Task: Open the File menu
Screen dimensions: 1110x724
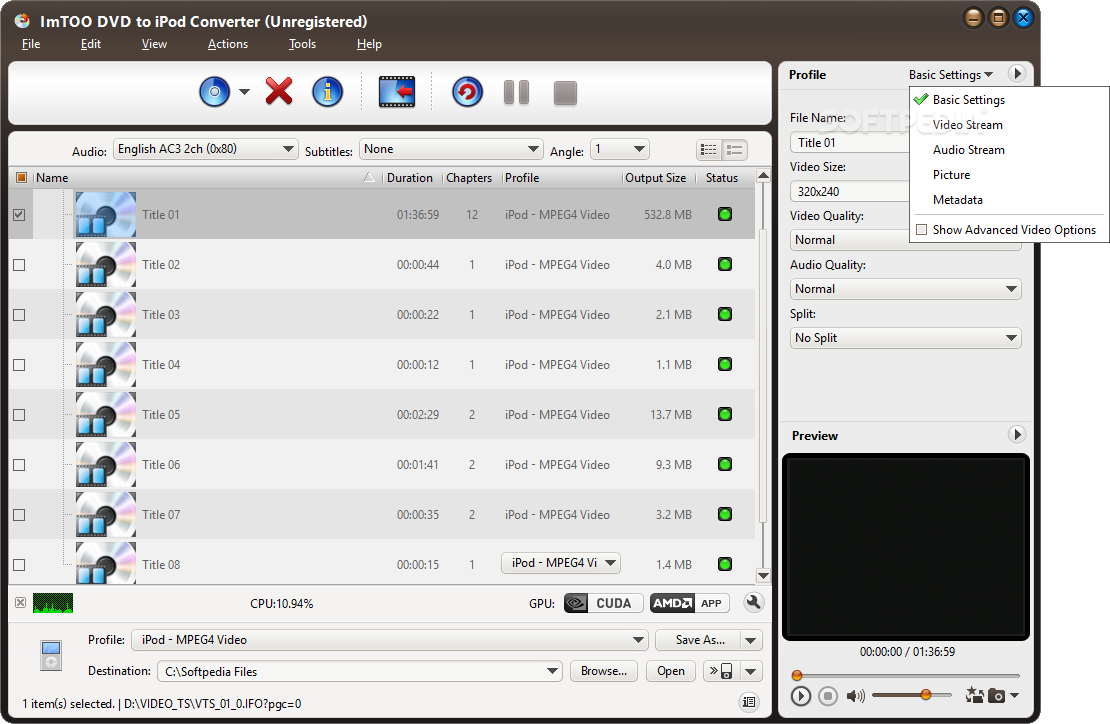Action: pyautogui.click(x=30, y=44)
